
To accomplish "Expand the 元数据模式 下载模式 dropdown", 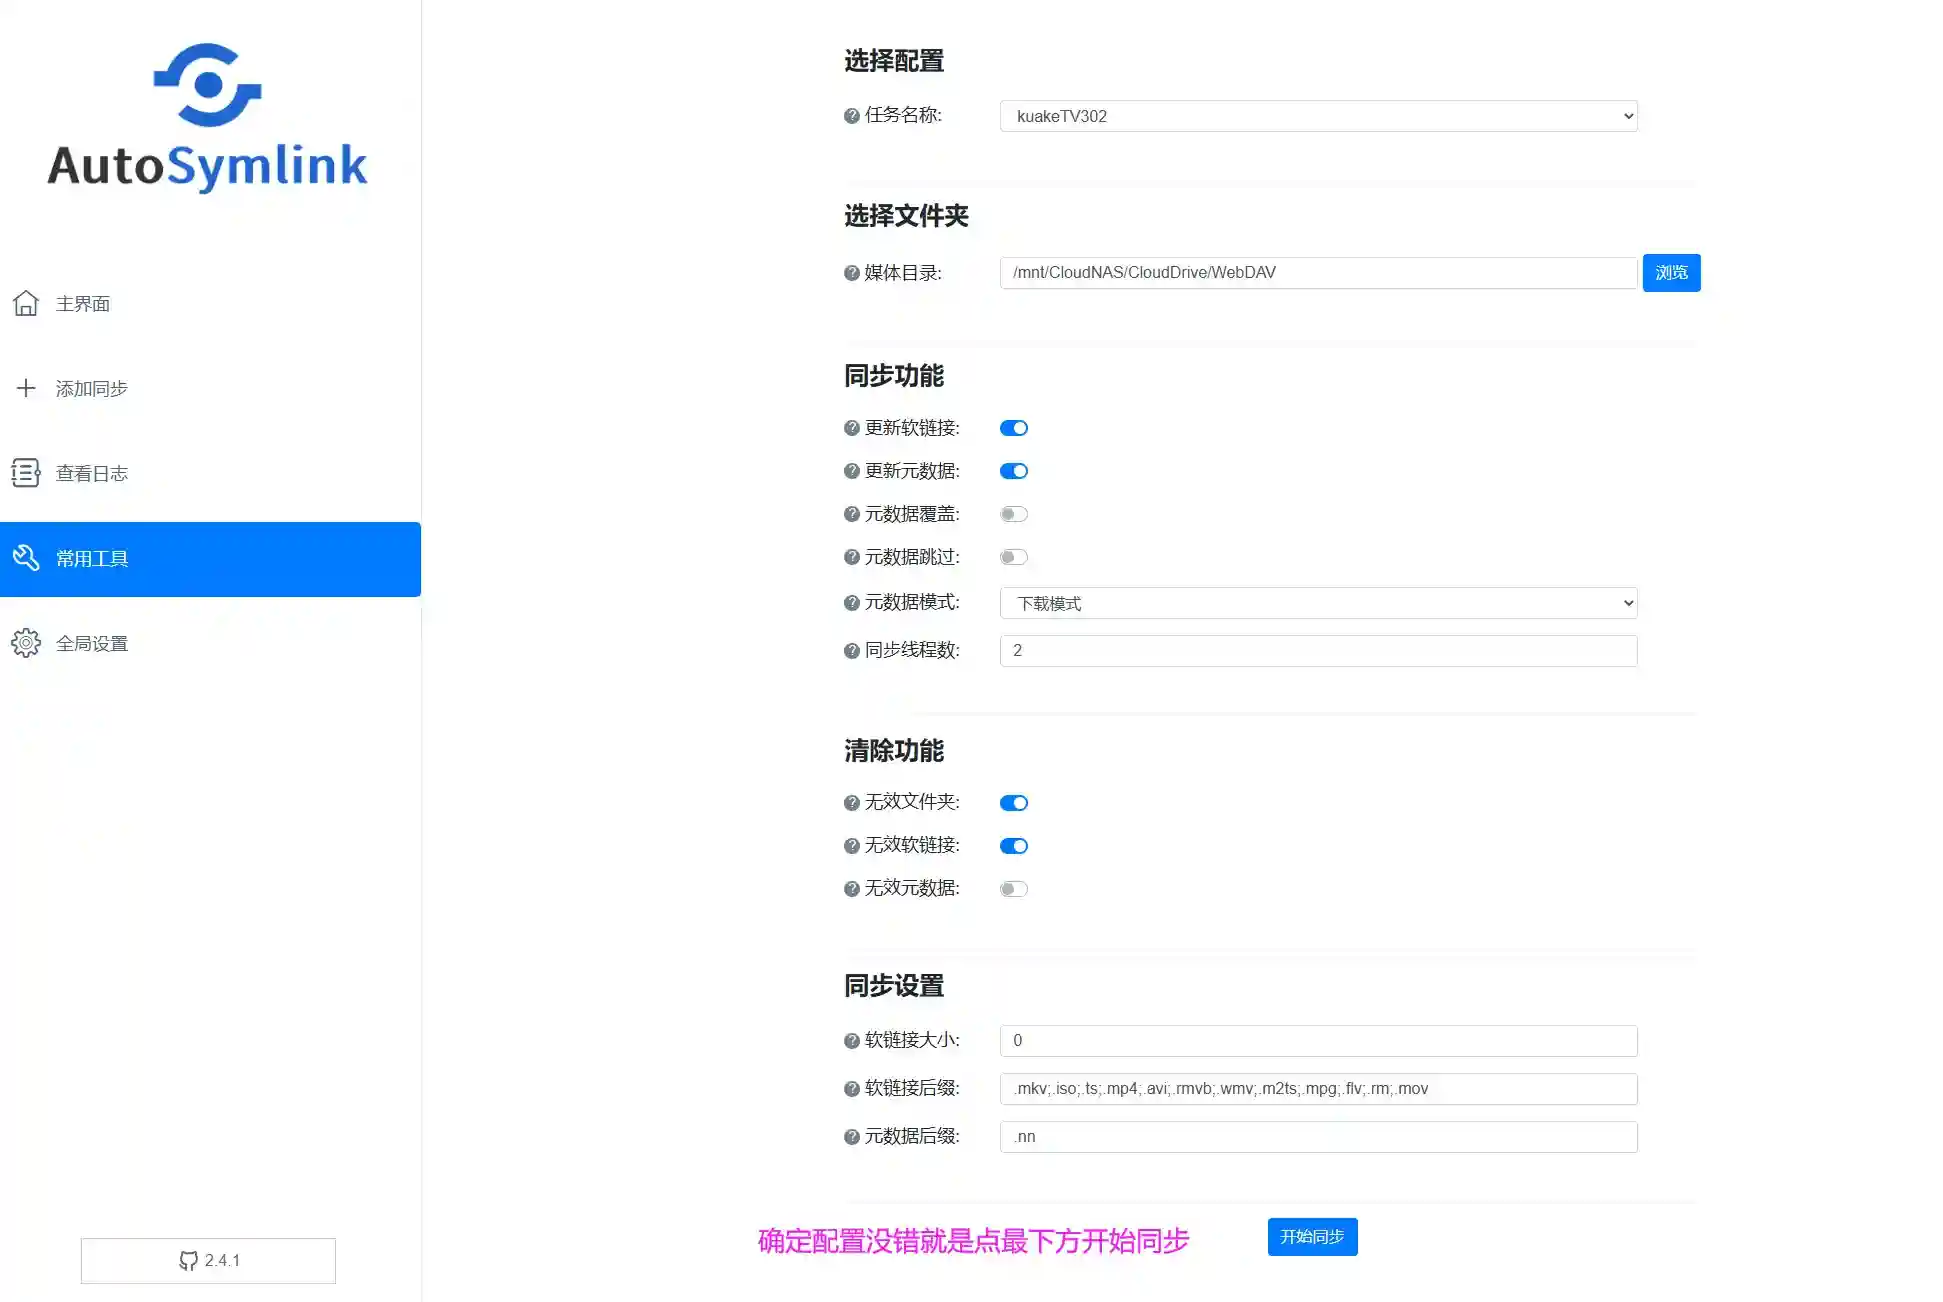I will click(x=1318, y=603).
